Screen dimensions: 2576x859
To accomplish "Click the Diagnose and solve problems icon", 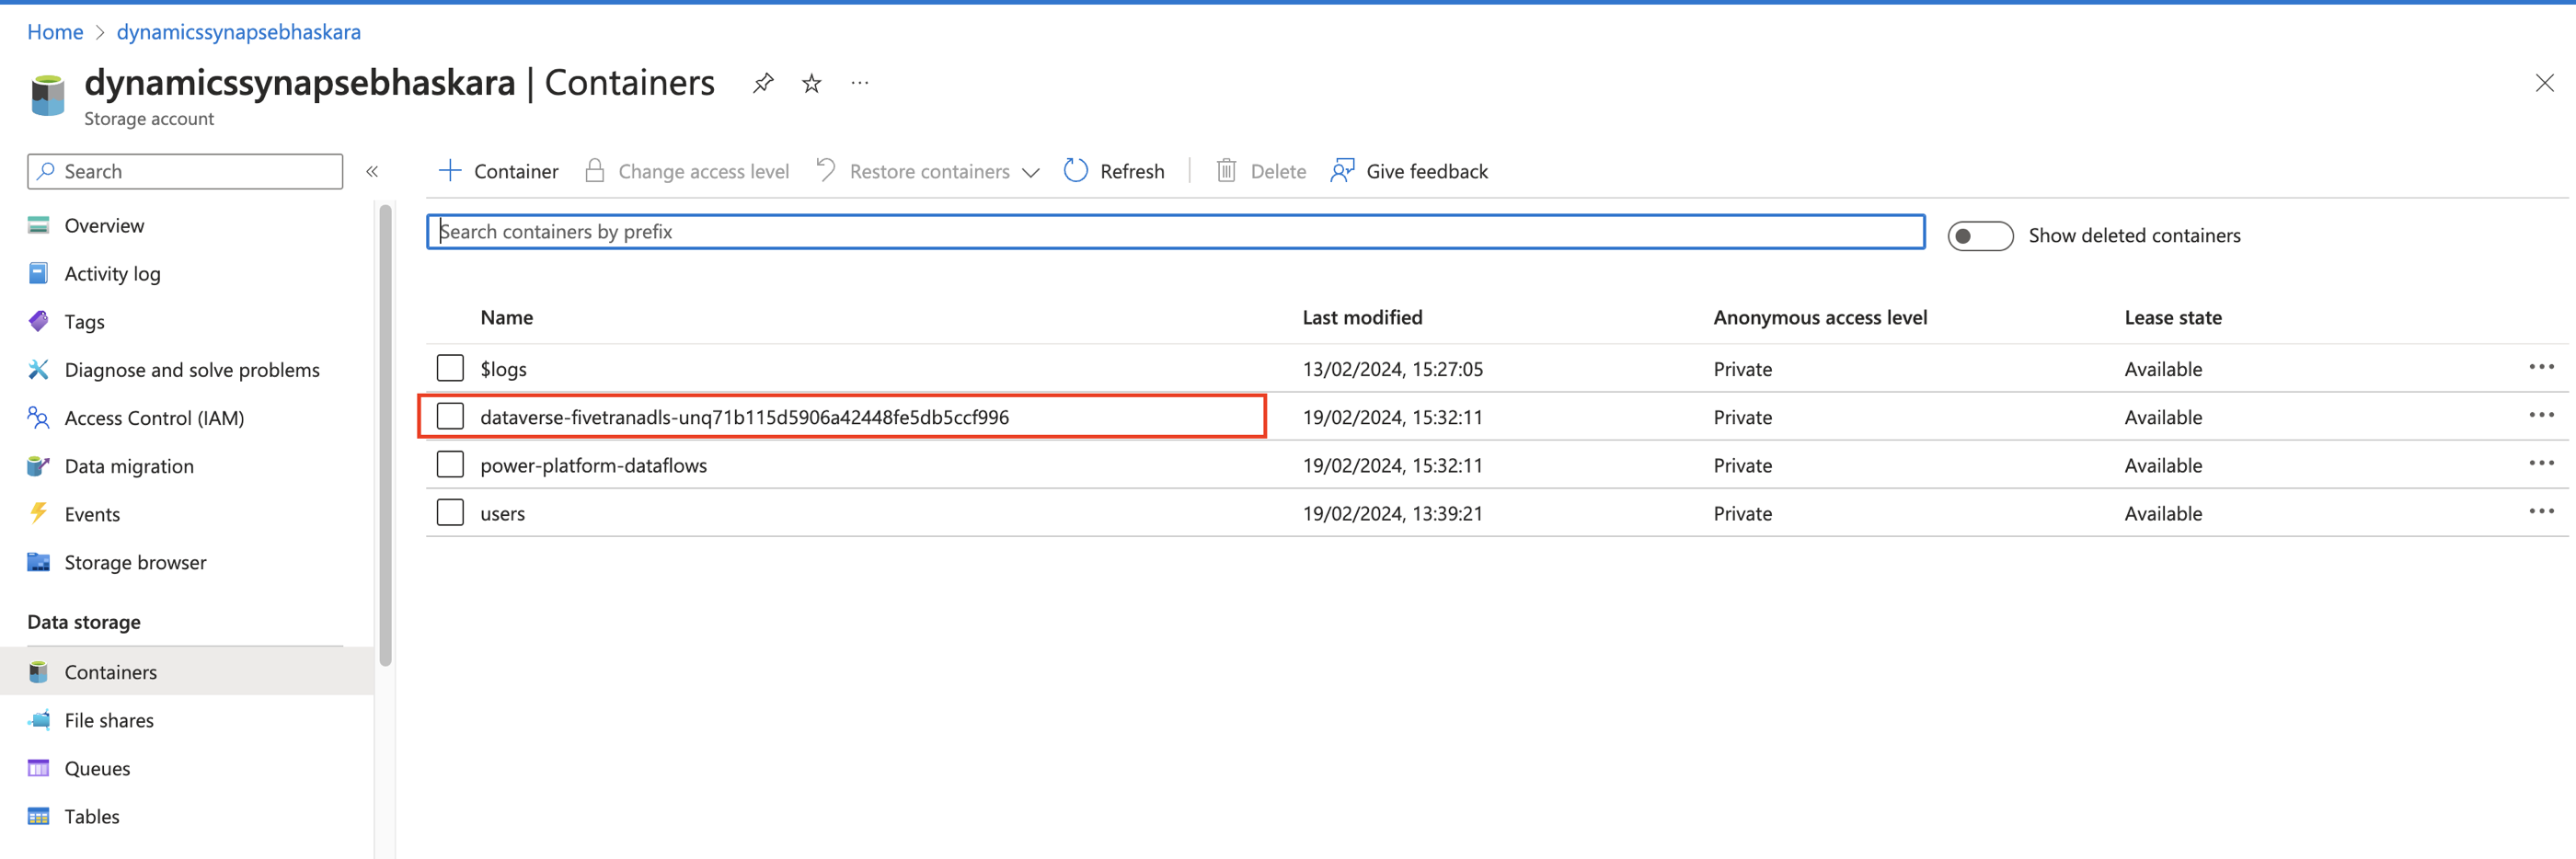I will (x=38, y=369).
